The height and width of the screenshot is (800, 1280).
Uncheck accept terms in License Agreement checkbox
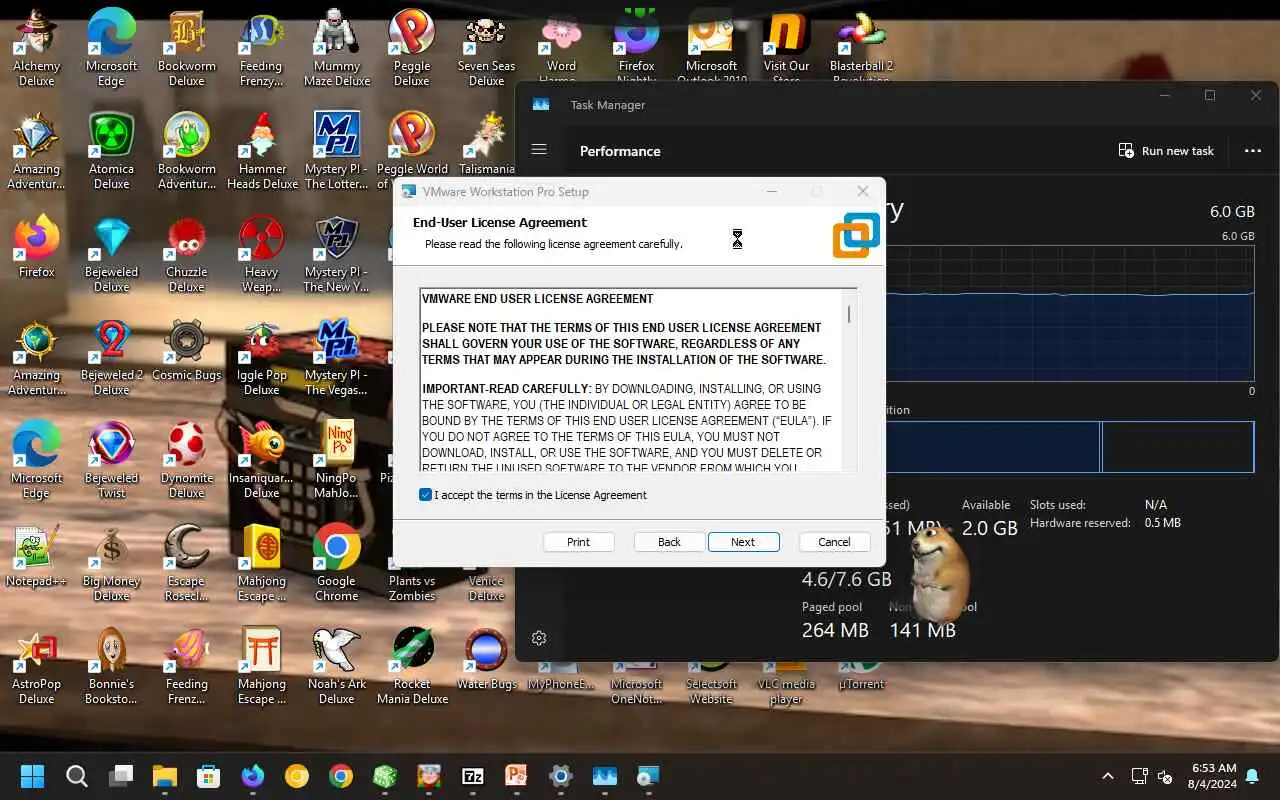point(426,495)
